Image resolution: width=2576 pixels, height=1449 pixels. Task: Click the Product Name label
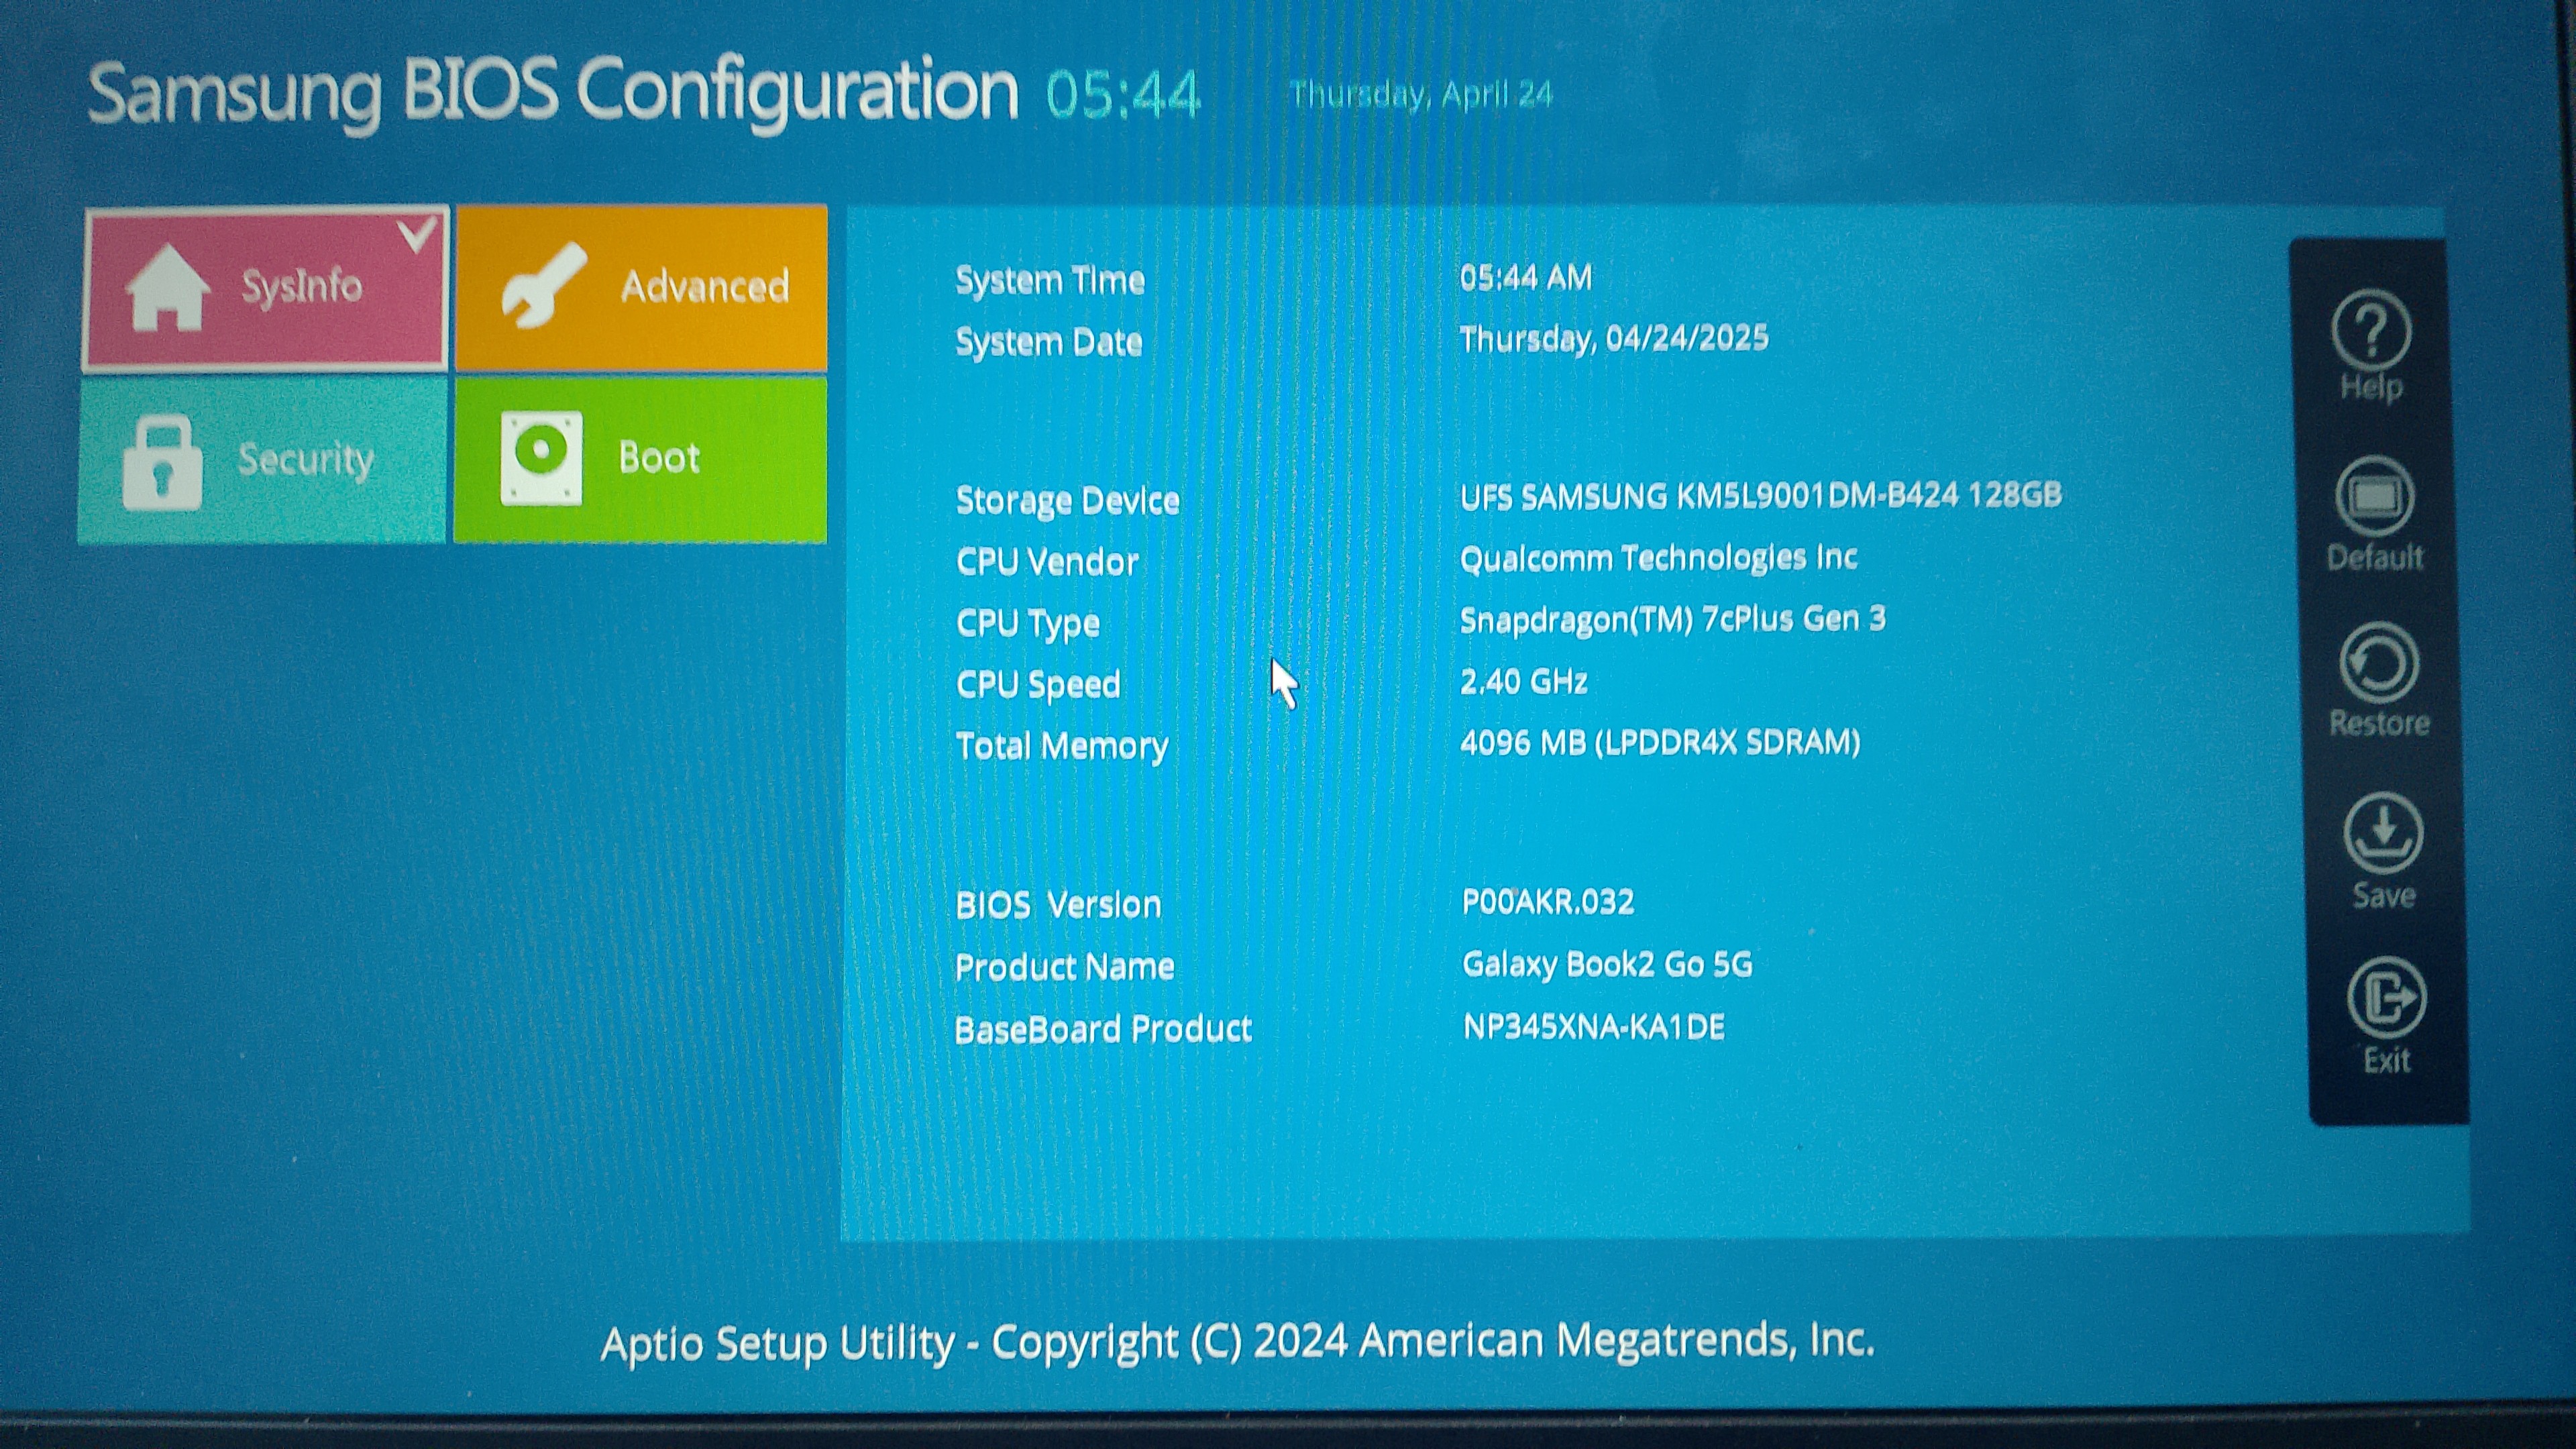click(1064, 968)
